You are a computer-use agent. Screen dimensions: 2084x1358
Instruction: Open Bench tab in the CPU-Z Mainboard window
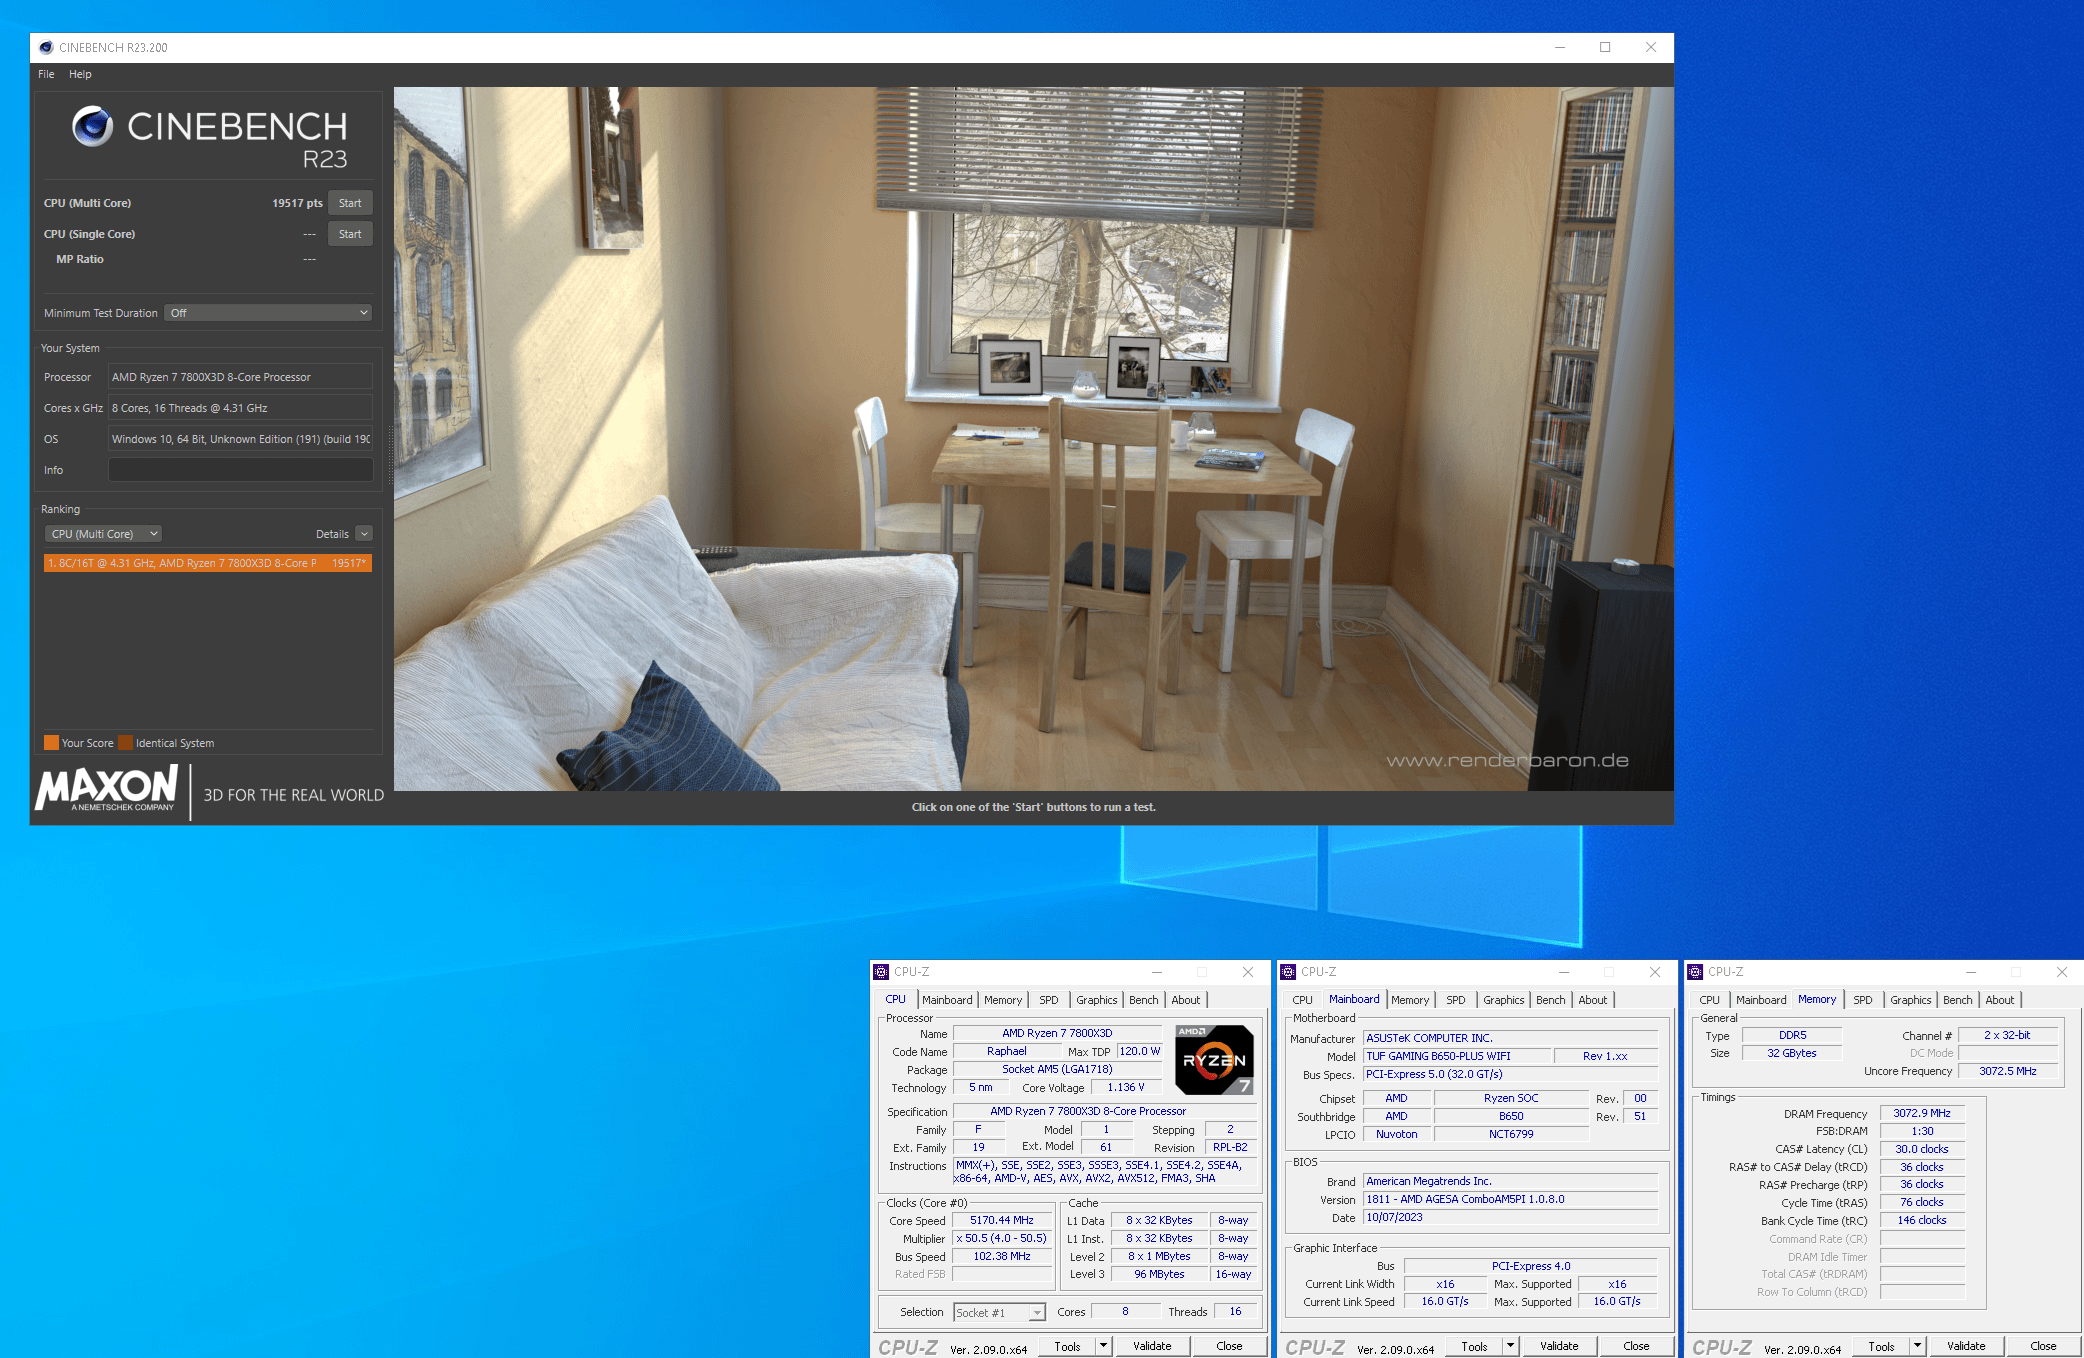1551,1000
